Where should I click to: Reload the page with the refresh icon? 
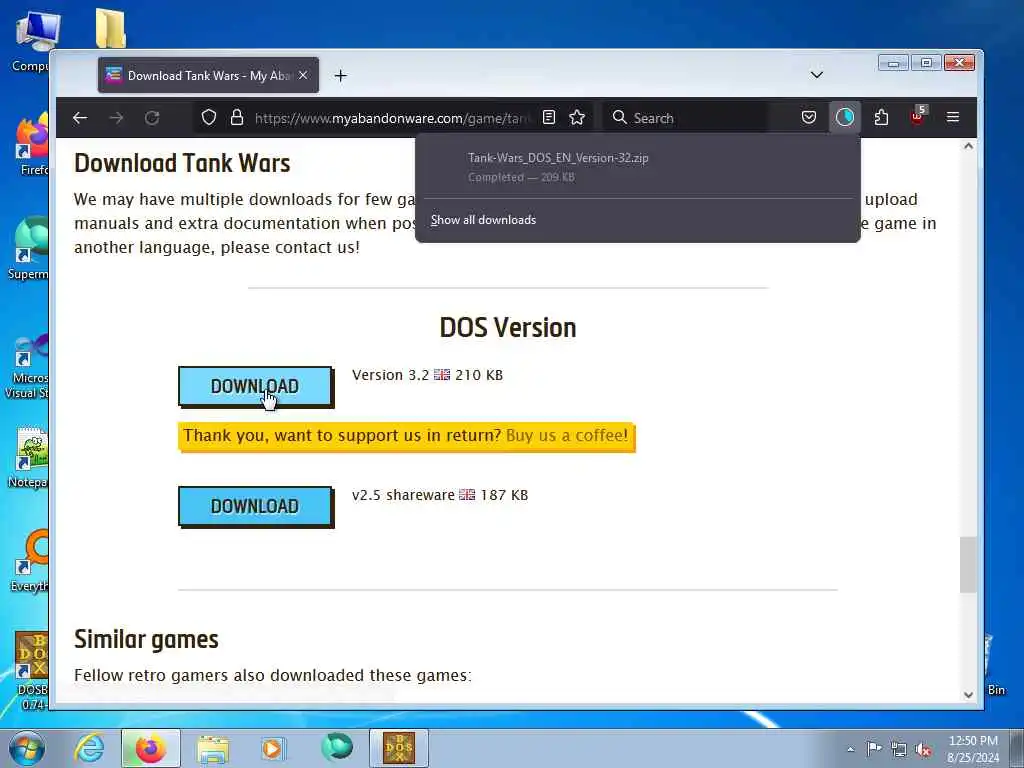coord(152,118)
